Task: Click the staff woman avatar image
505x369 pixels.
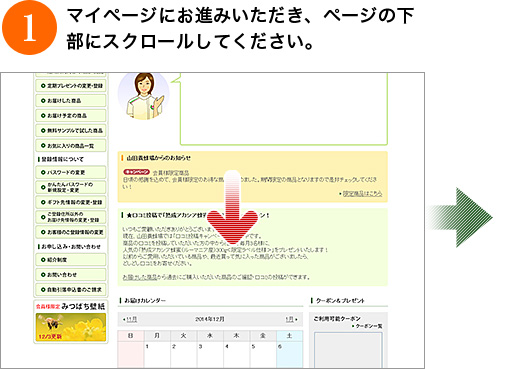Action: [144, 96]
